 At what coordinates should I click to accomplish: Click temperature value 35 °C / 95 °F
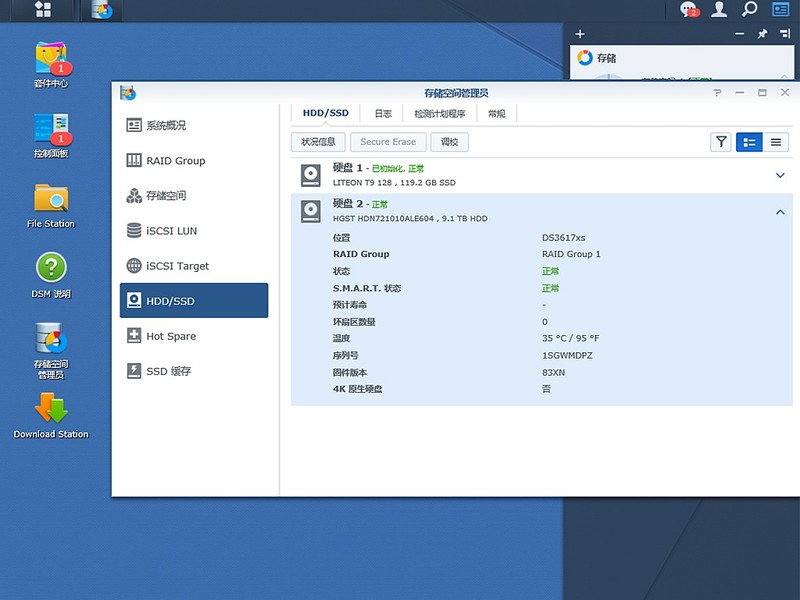tap(570, 338)
